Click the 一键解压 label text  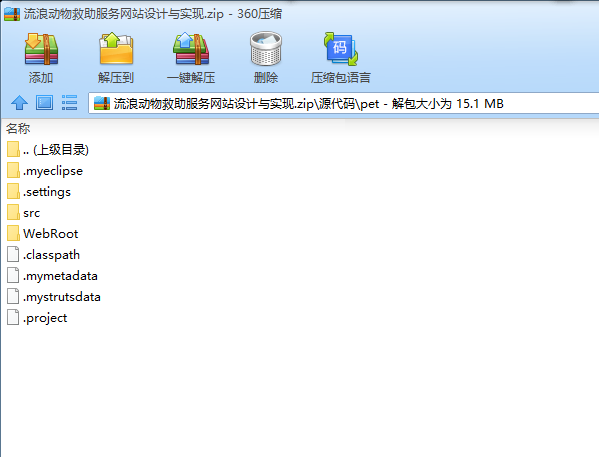tap(191, 78)
